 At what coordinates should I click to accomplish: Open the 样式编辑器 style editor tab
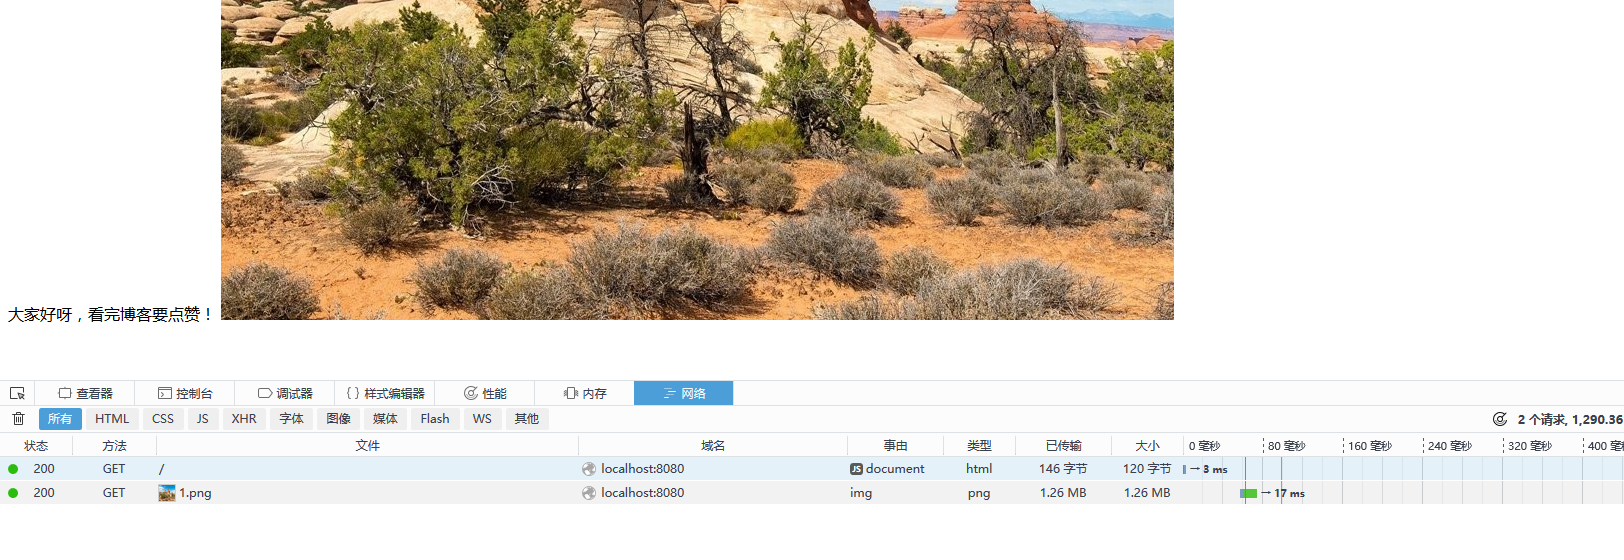(385, 393)
